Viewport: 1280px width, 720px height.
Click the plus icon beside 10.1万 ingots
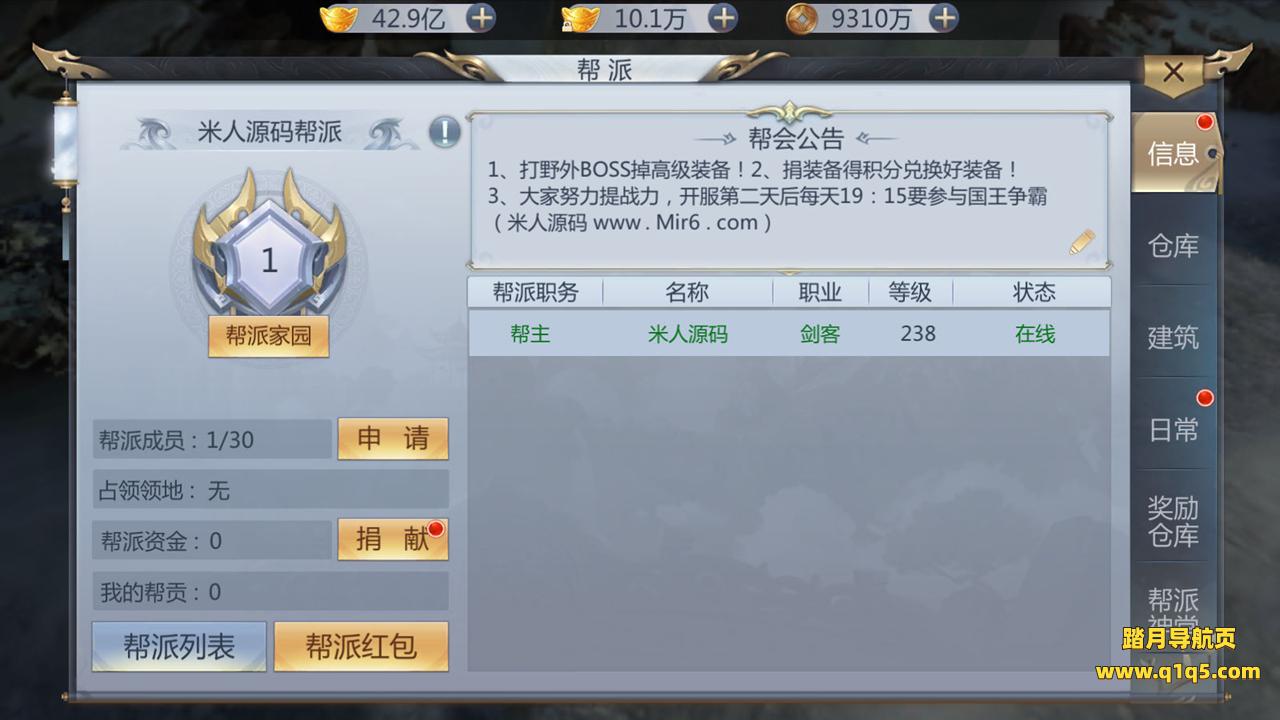pos(722,17)
